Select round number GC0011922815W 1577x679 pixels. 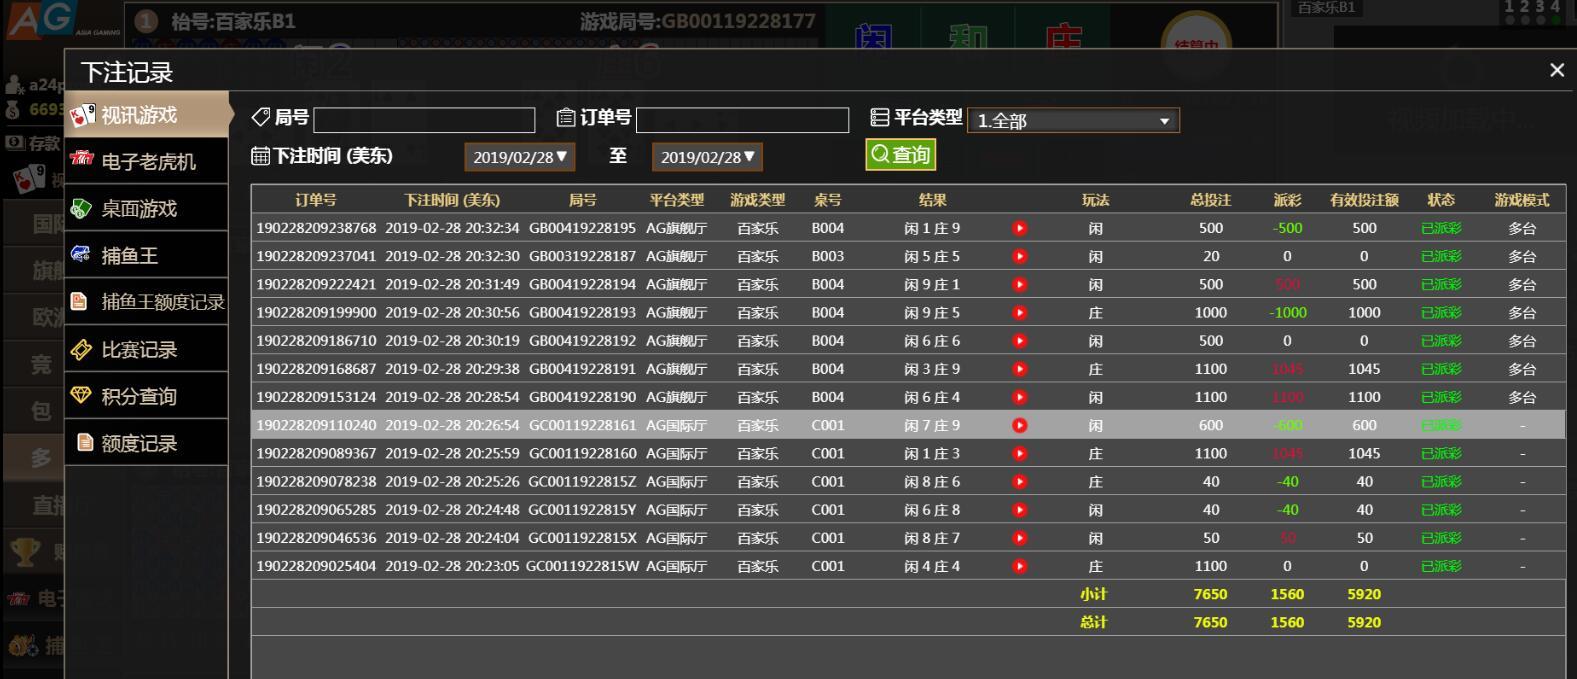point(582,566)
